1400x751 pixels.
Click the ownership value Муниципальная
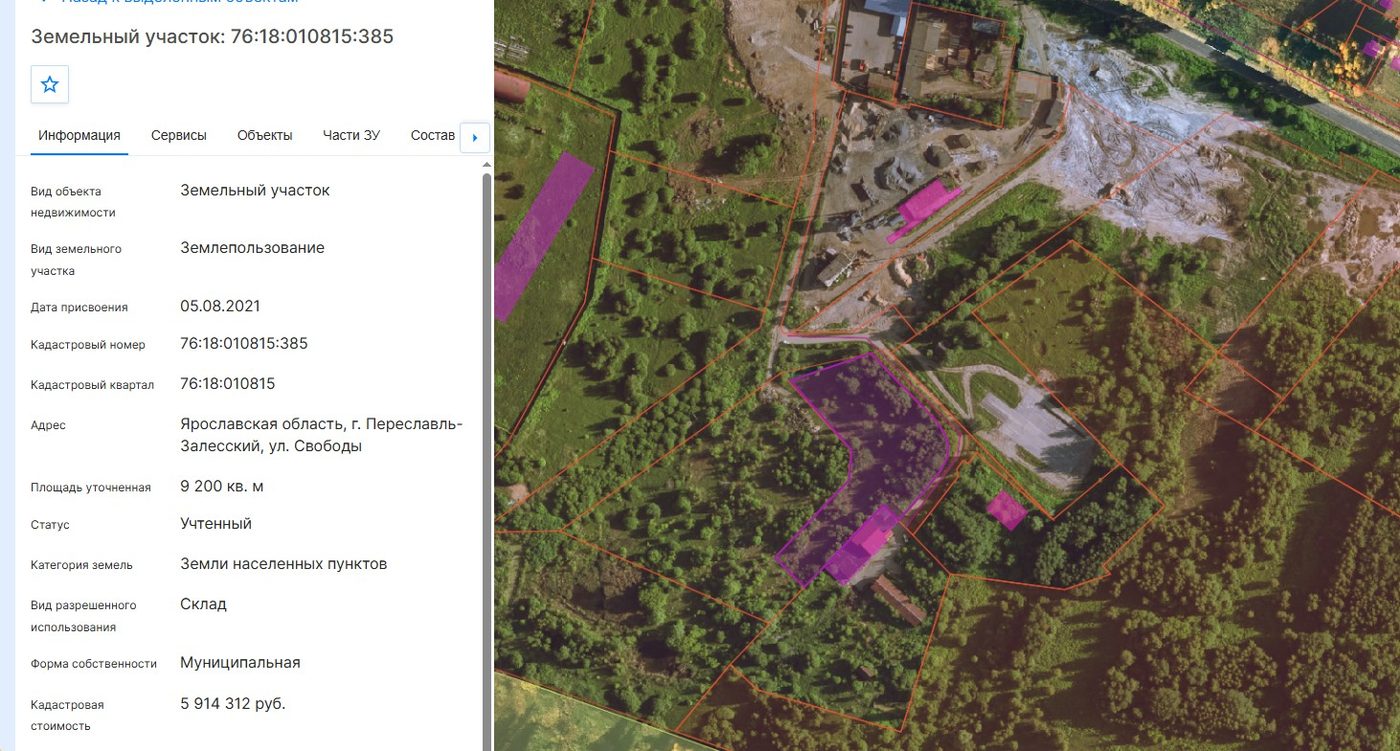(240, 663)
